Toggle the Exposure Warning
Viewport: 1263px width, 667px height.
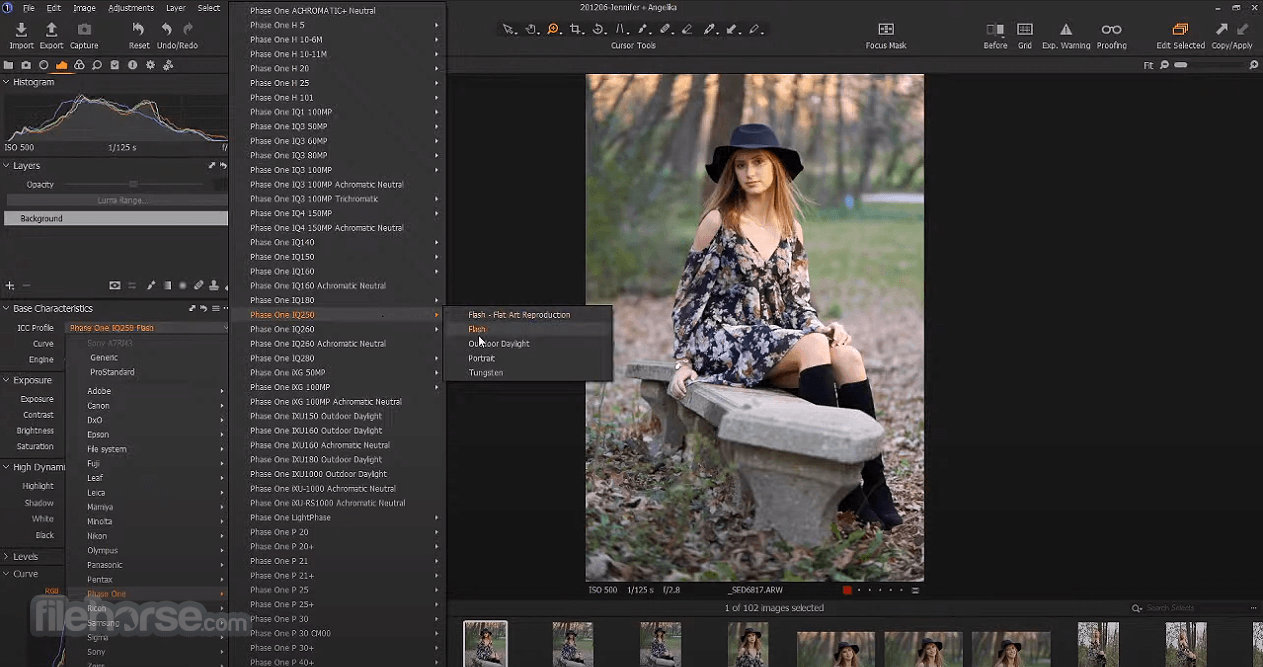[1065, 30]
